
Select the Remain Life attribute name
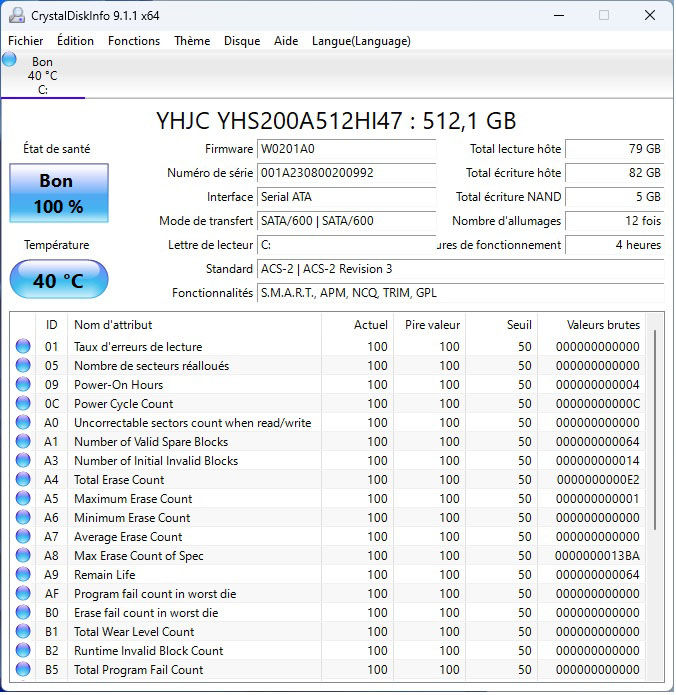pyautogui.click(x=105, y=575)
